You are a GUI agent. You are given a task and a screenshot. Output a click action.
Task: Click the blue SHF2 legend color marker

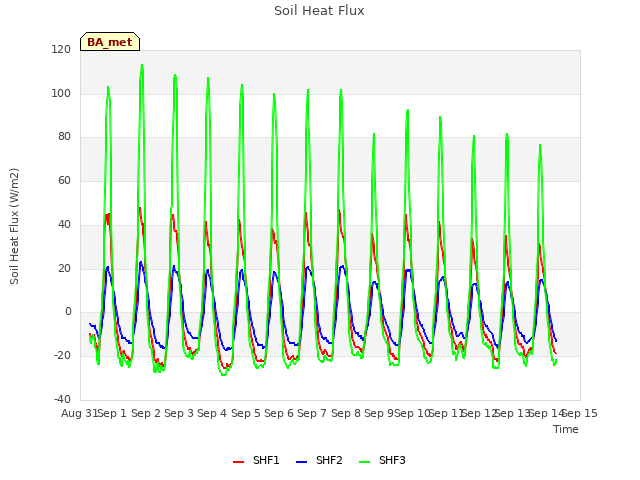pos(301,462)
